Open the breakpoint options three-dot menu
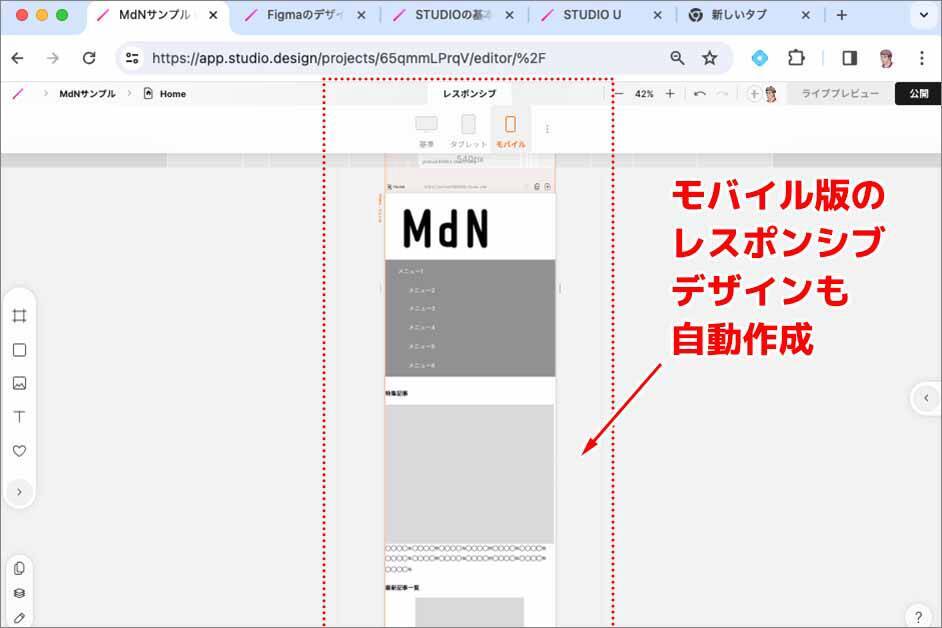 [x=547, y=129]
